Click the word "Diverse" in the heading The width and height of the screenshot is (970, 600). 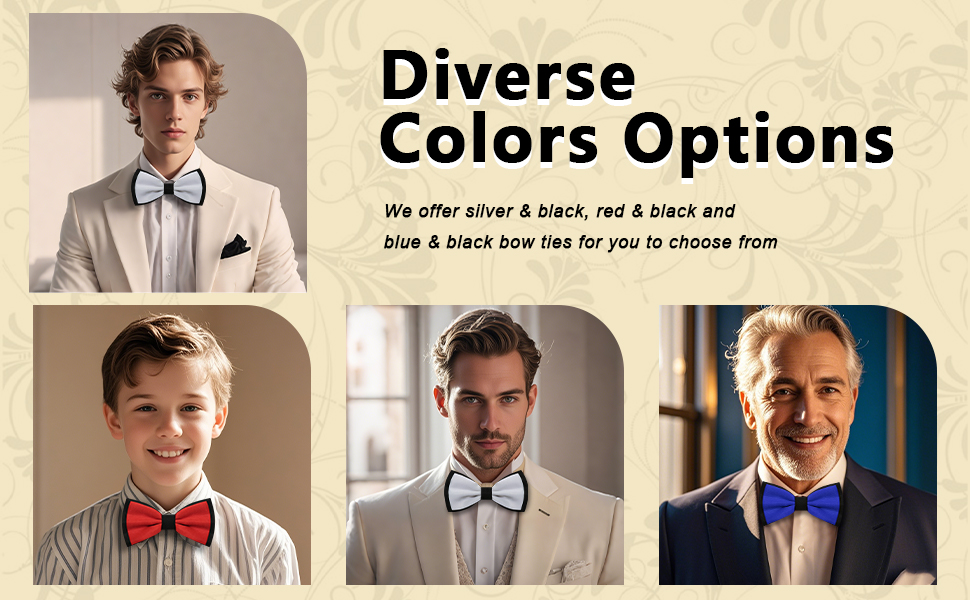[509, 75]
